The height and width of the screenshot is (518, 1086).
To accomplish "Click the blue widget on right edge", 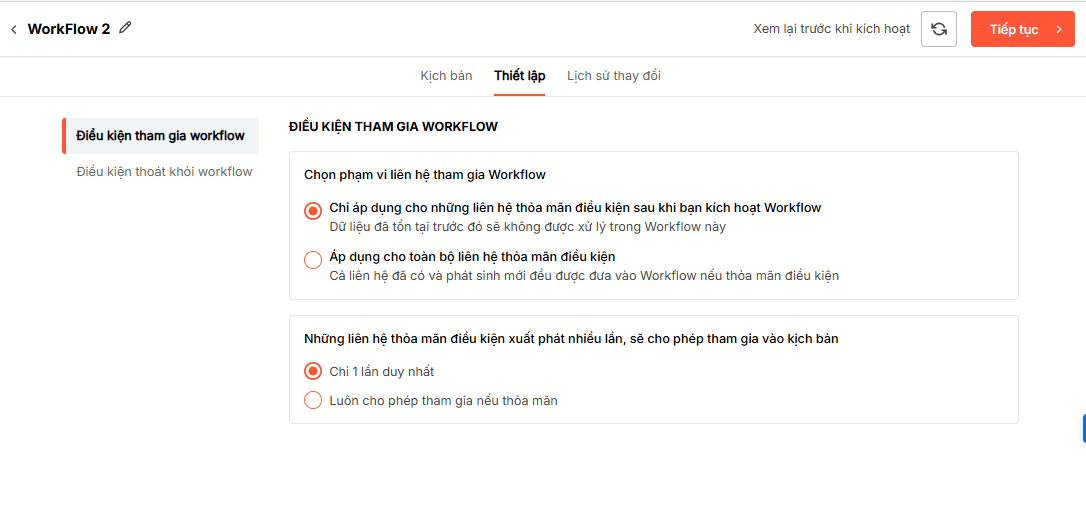I will coord(1083,428).
